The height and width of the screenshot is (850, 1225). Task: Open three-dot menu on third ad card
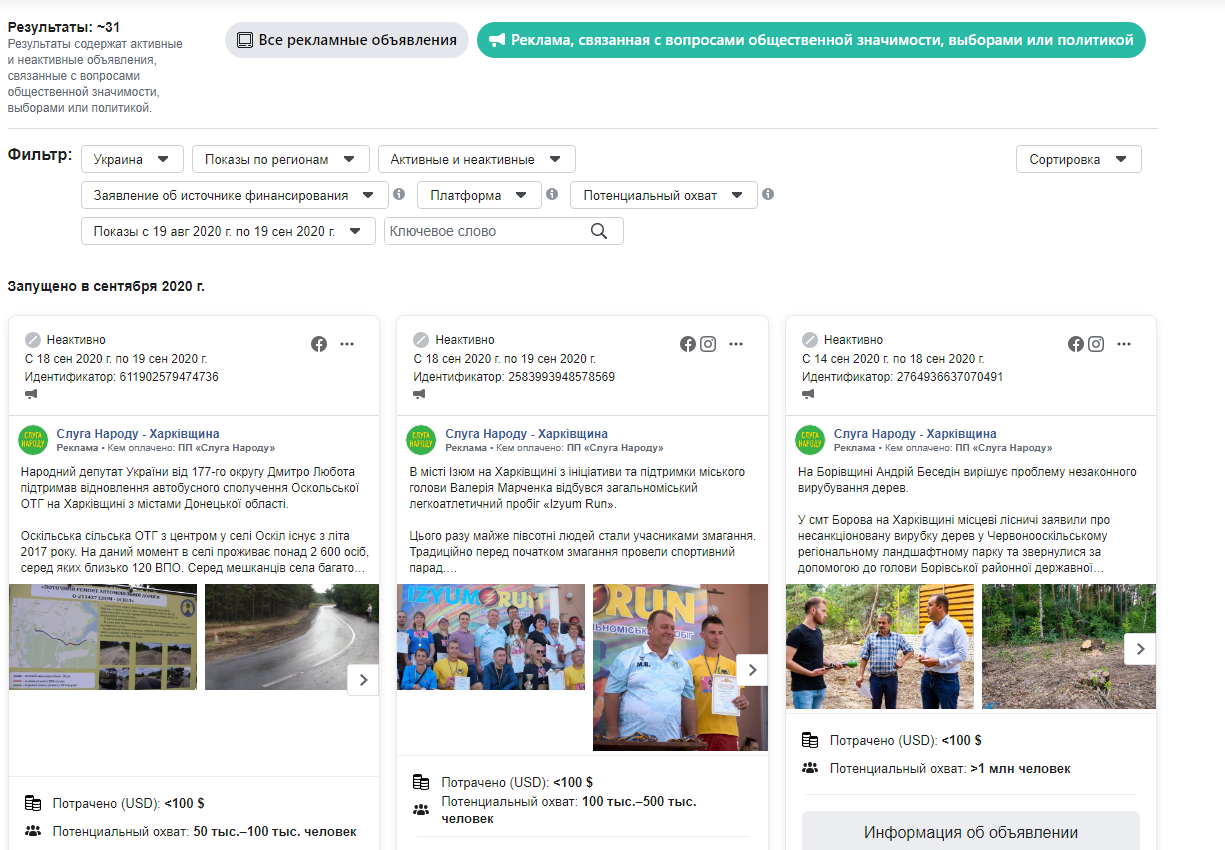[1124, 344]
